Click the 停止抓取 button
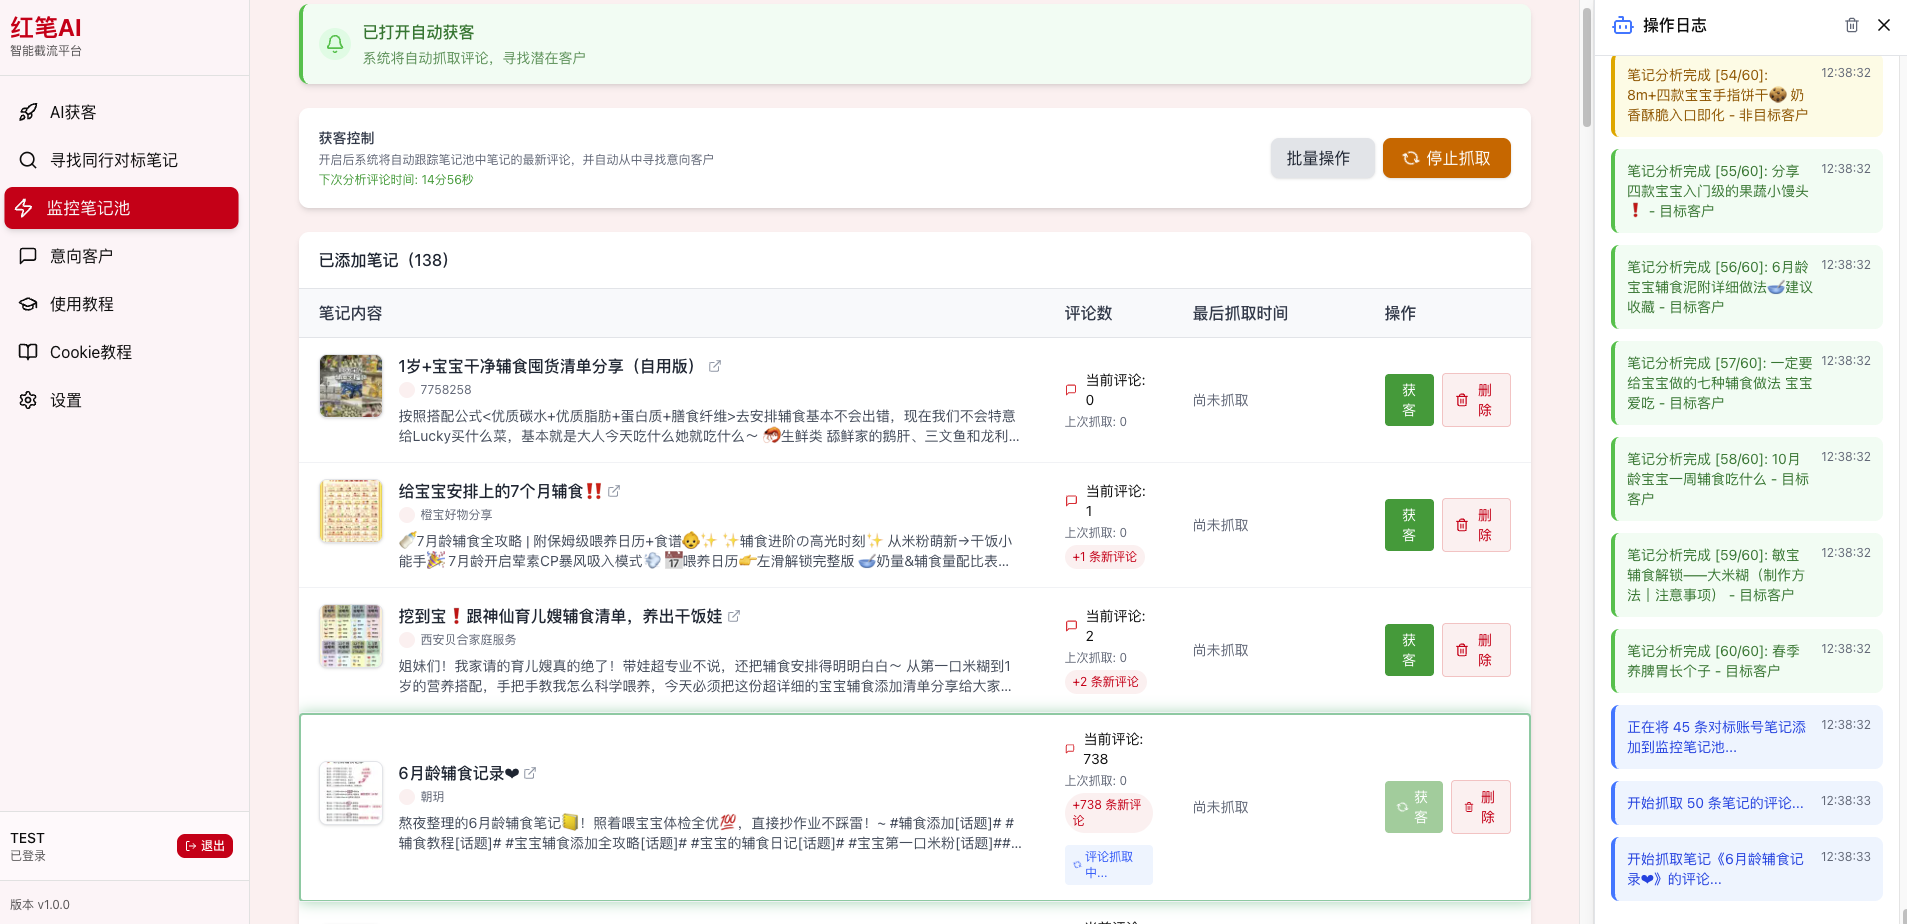The image size is (1907, 924). pyautogui.click(x=1446, y=158)
